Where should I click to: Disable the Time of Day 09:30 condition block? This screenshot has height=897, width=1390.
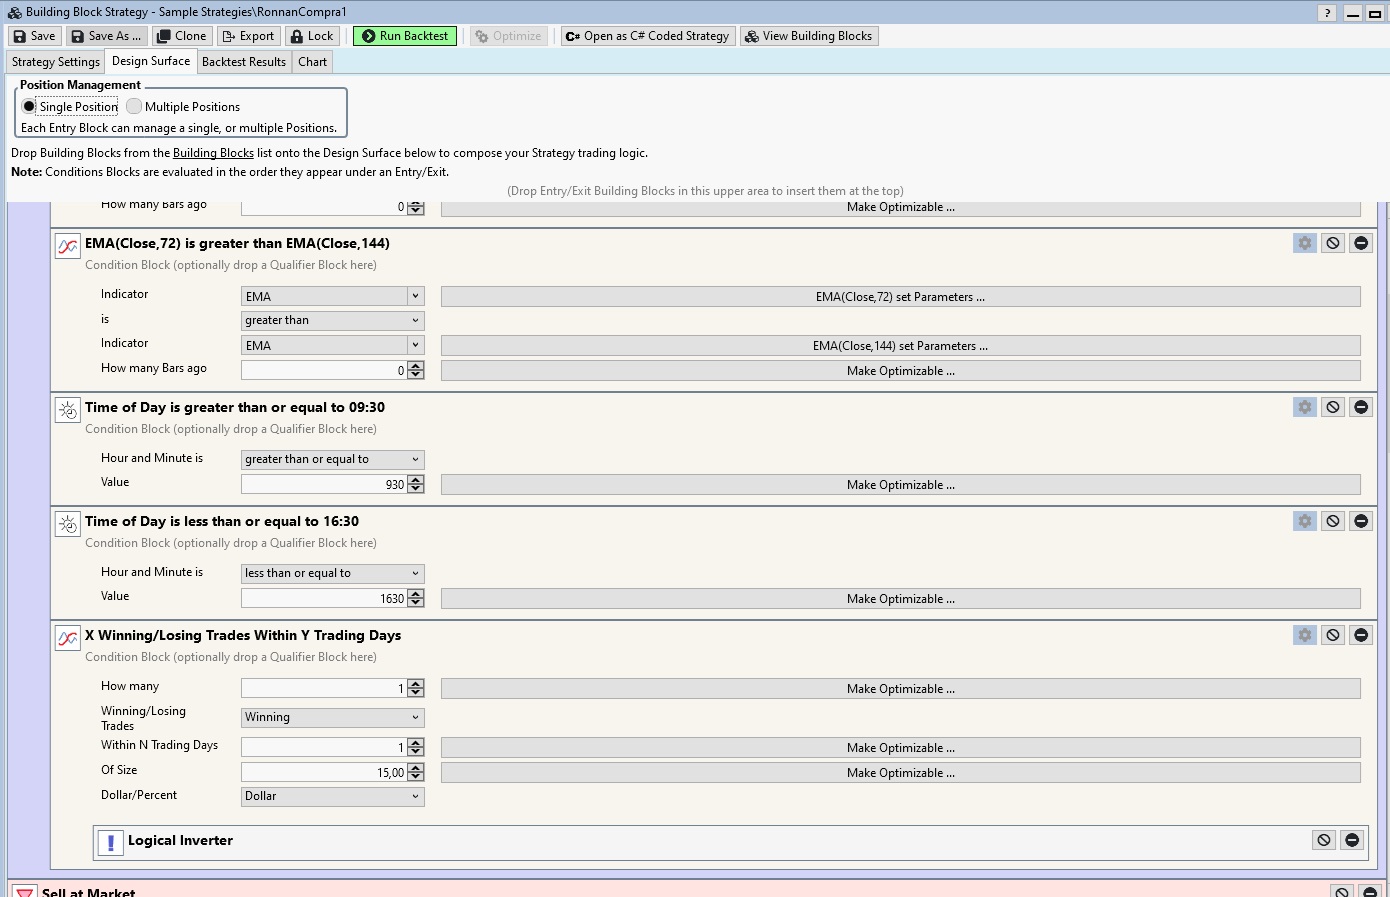pos(1333,407)
